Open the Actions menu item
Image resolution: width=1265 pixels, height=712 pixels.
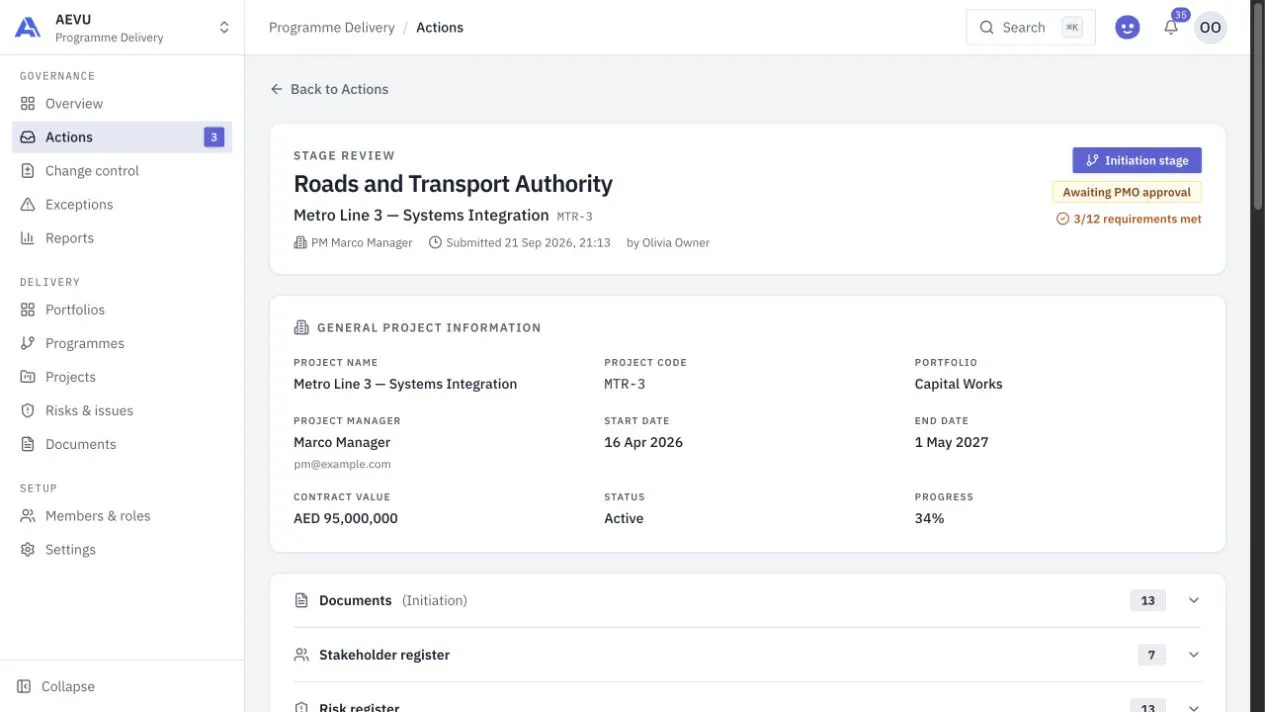122,137
